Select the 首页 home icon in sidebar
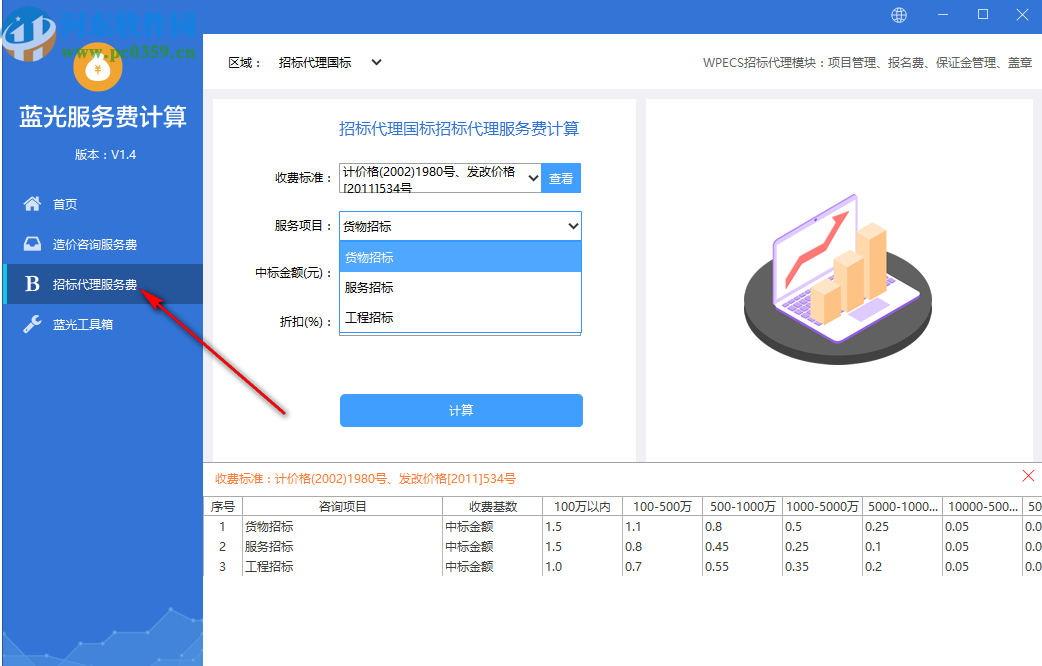Viewport: 1042px width, 666px height. click(32, 204)
